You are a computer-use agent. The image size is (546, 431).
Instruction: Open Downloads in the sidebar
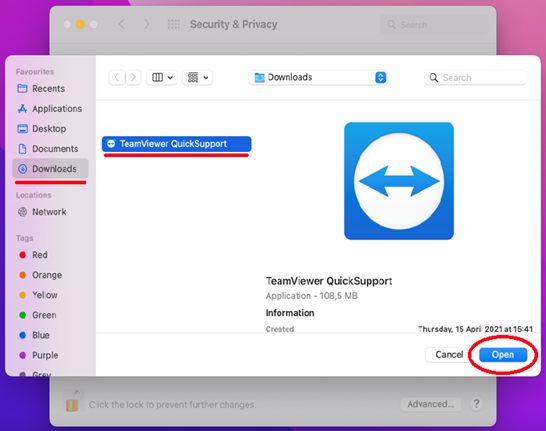pos(50,169)
